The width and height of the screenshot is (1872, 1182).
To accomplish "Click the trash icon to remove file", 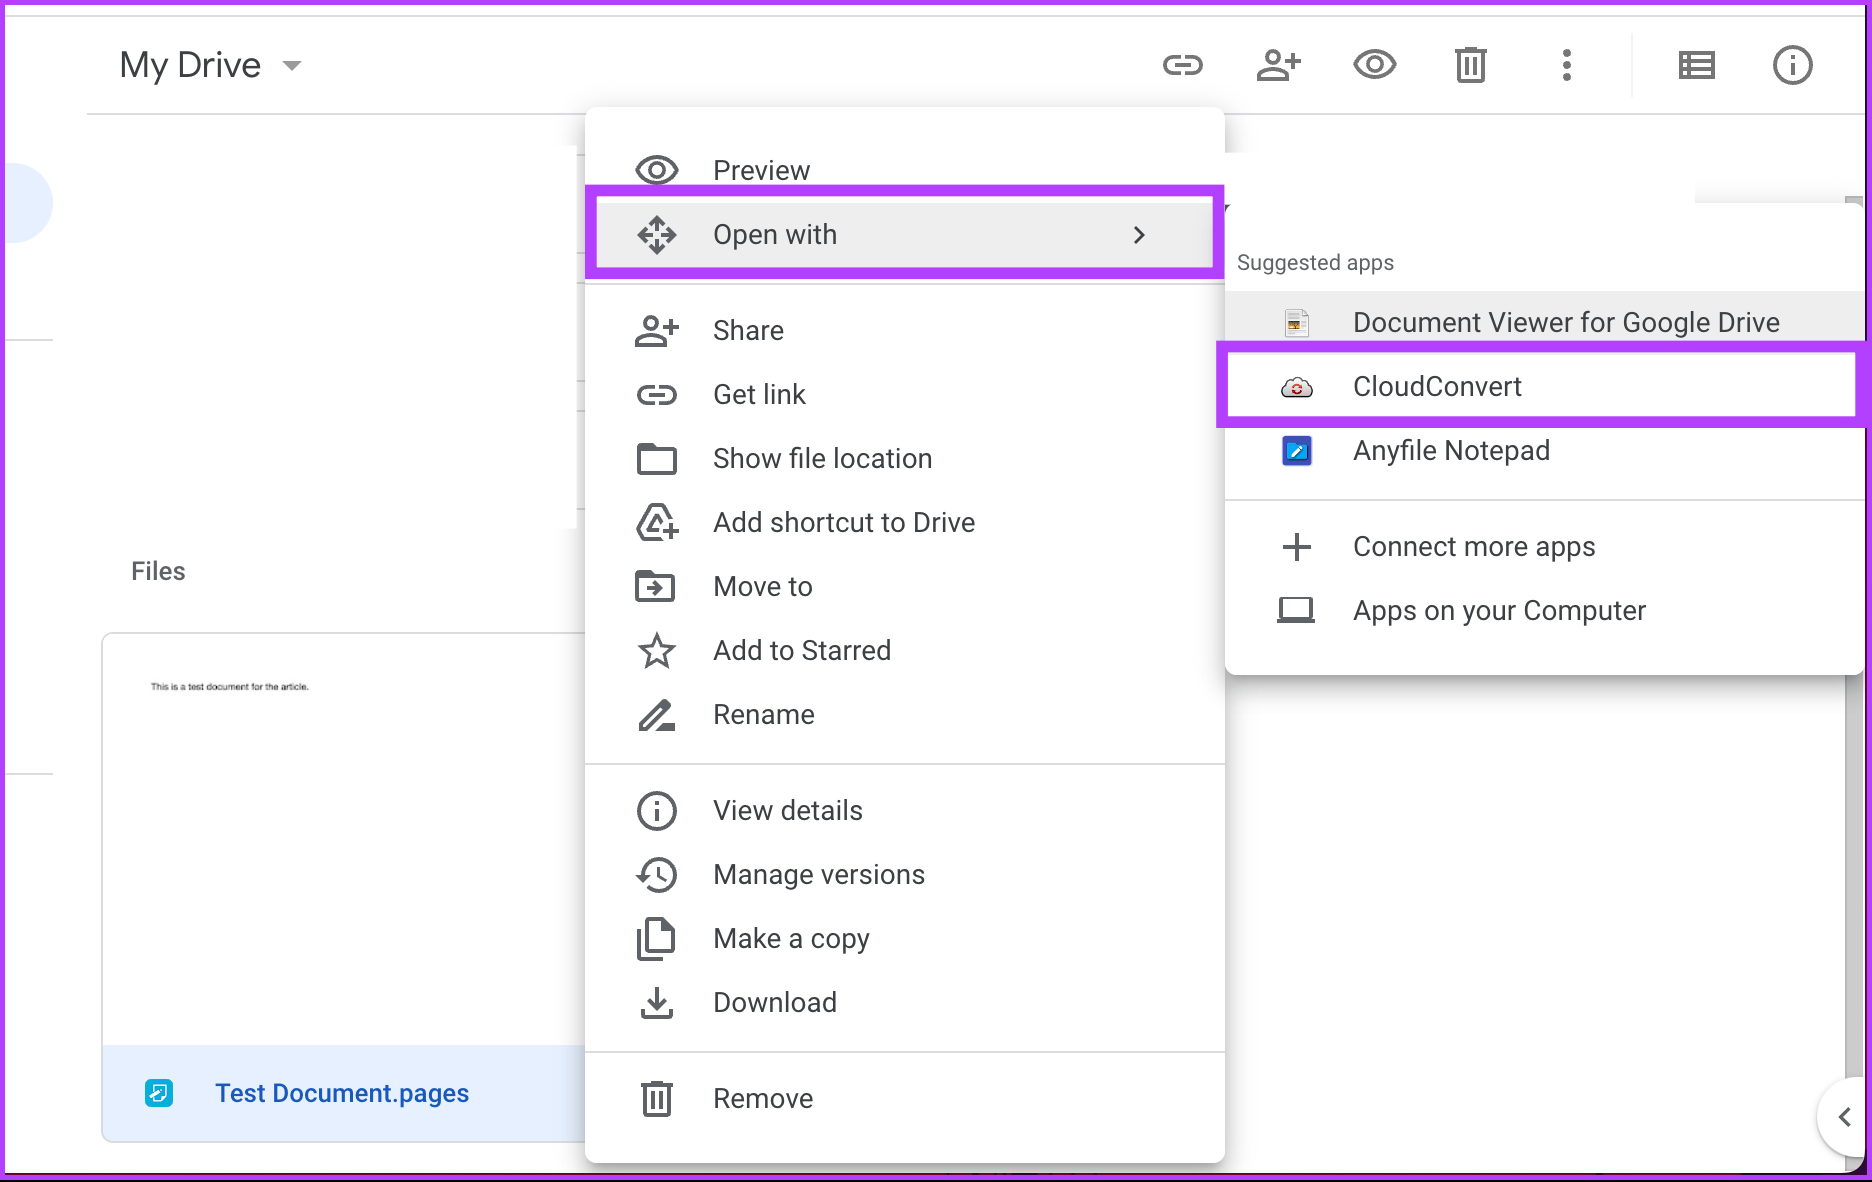I will pyautogui.click(x=1469, y=64).
